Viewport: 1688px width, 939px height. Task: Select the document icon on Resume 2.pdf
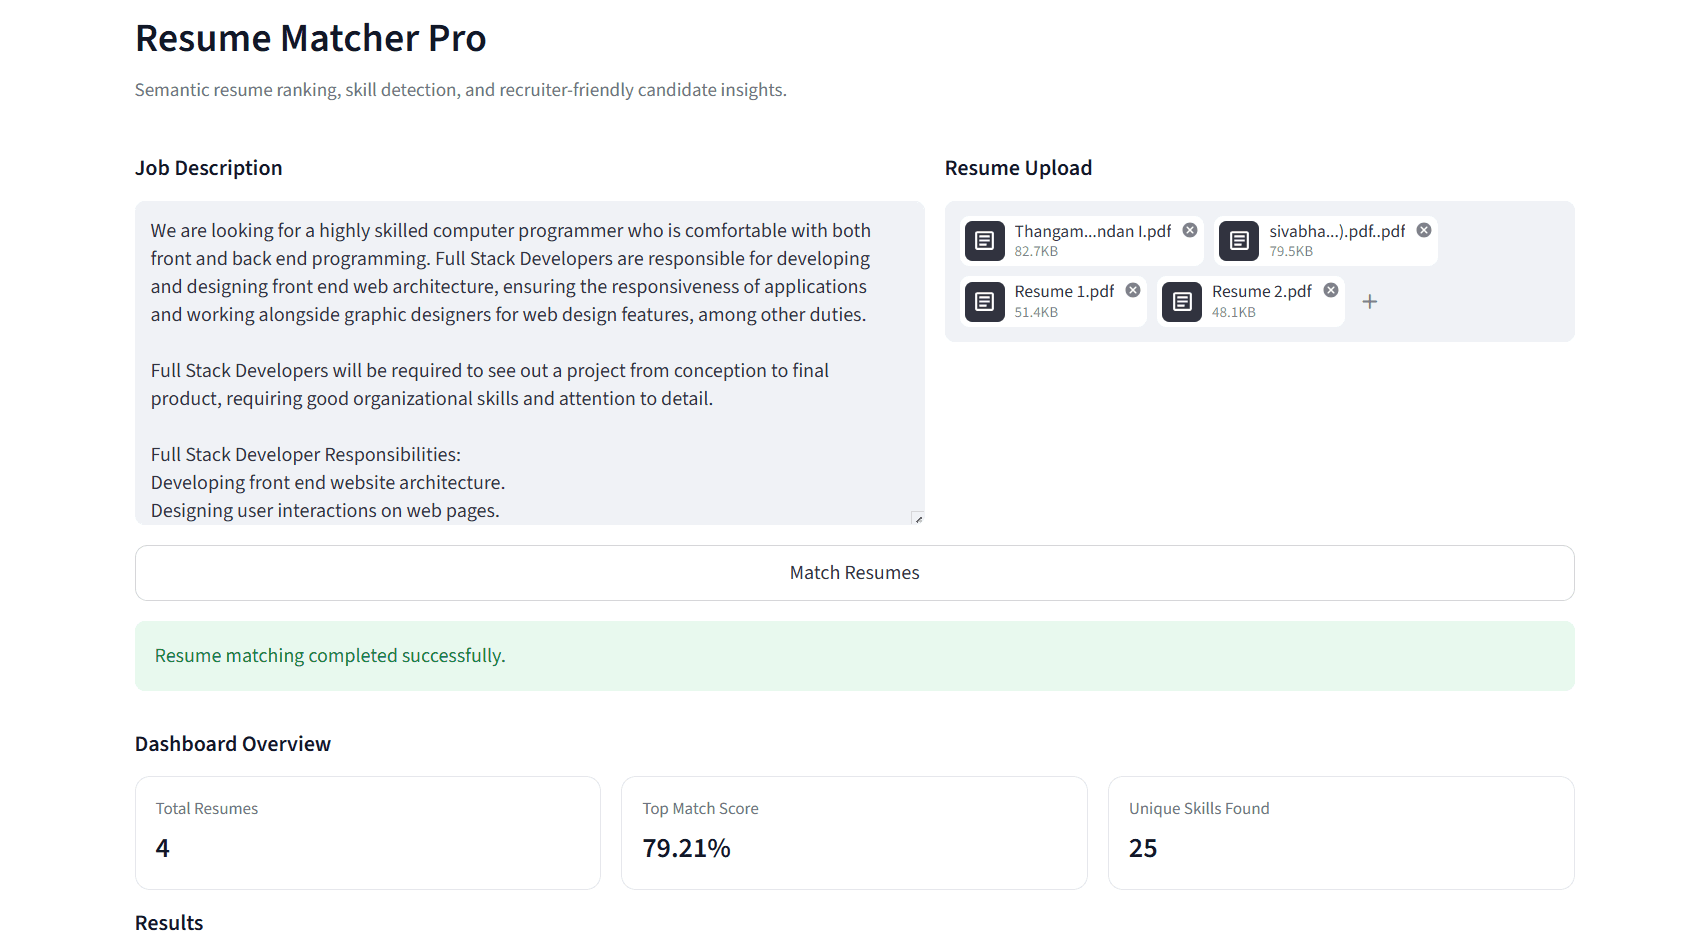pos(1181,301)
